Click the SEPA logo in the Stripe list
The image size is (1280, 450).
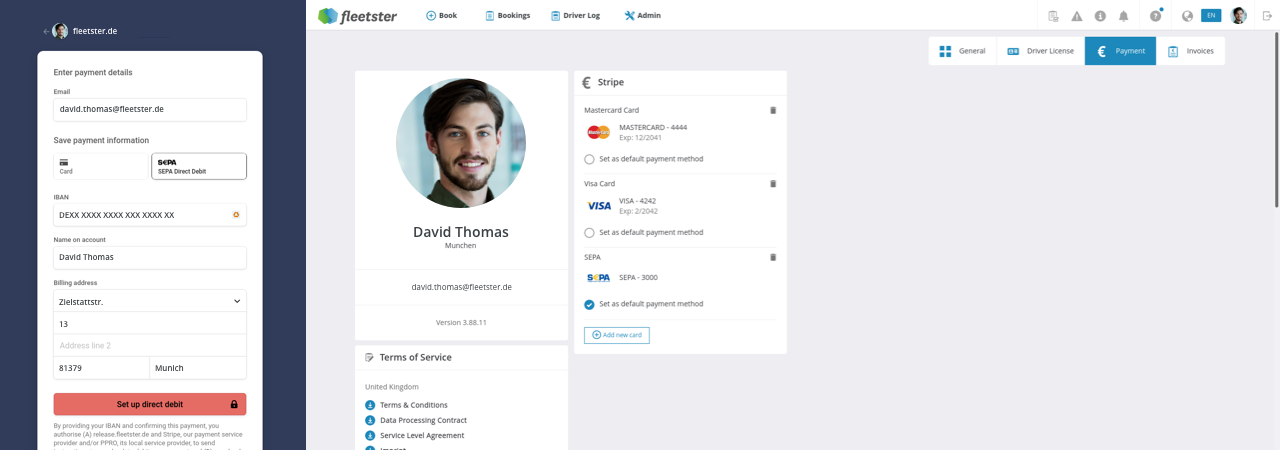598,278
